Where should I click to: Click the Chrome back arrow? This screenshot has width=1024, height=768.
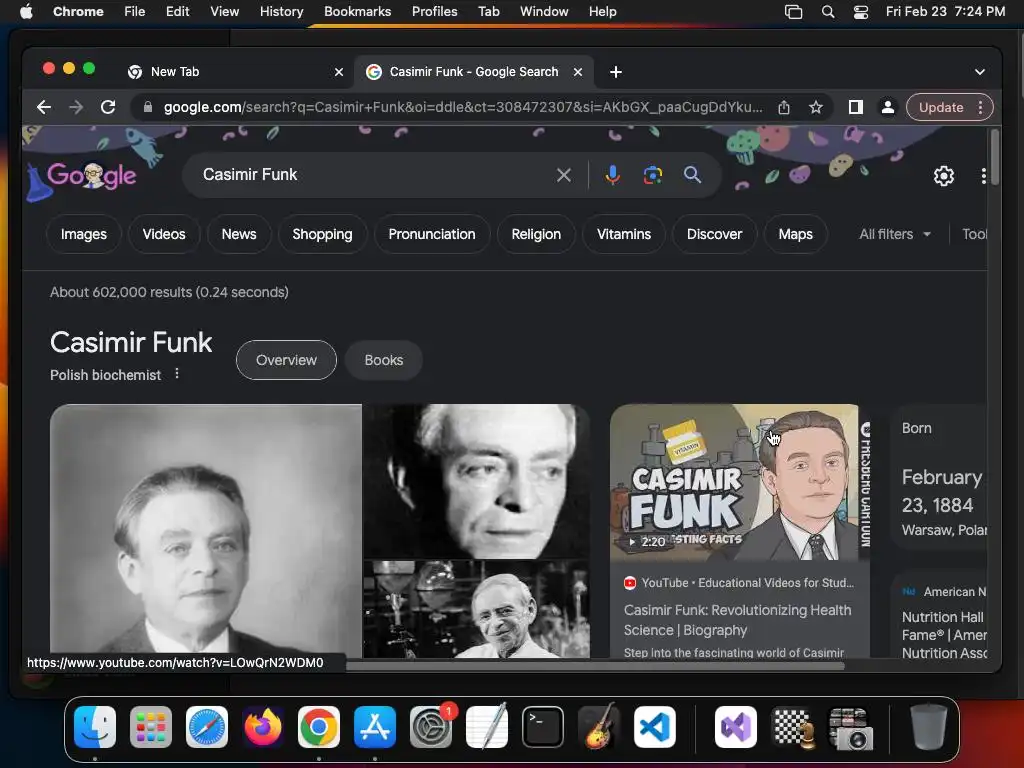[44, 107]
